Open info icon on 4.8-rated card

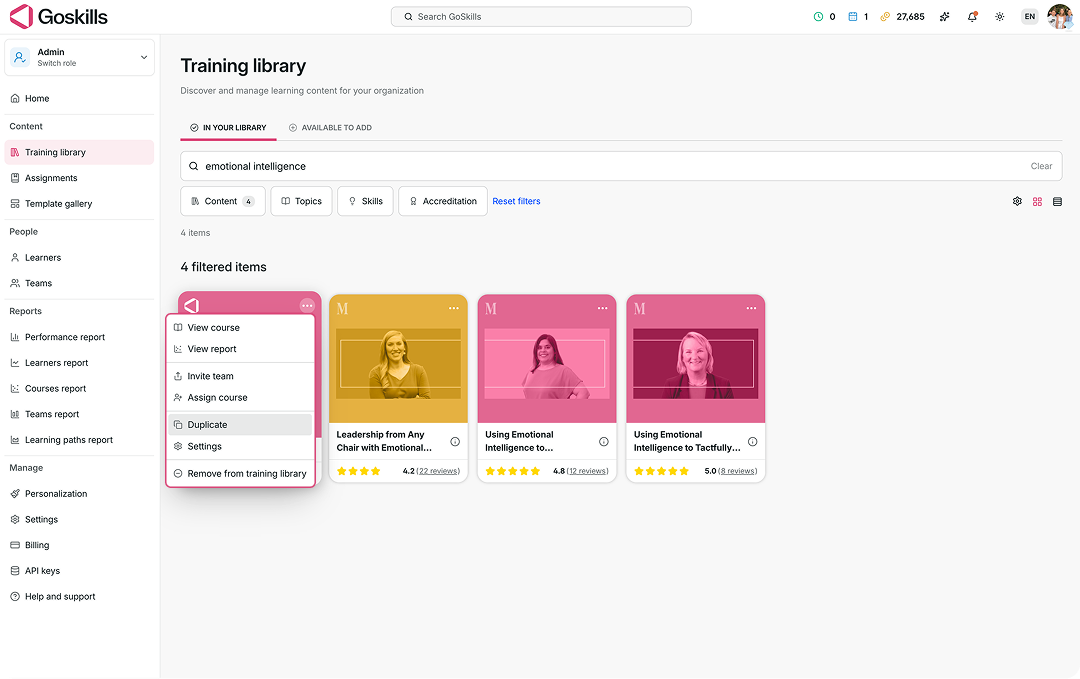(604, 441)
